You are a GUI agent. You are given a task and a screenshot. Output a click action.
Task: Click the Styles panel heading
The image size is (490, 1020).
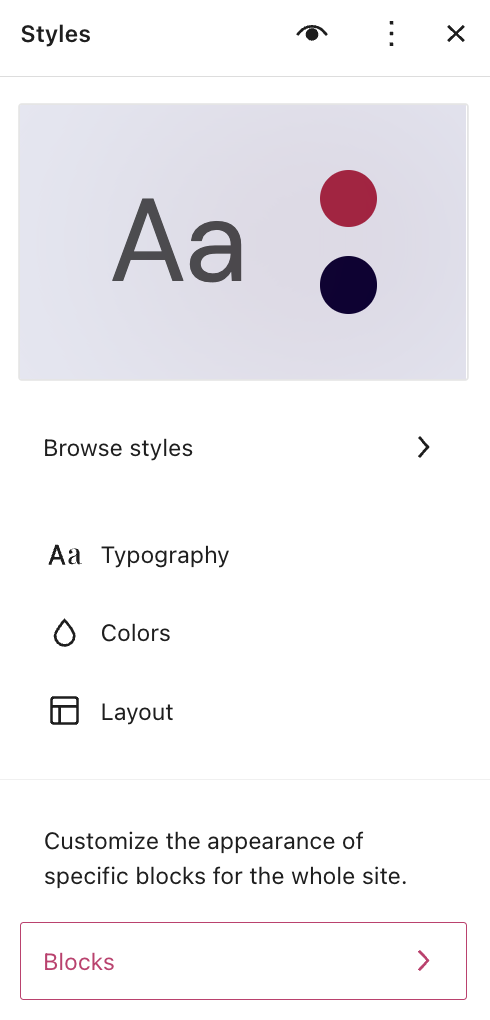[55, 34]
